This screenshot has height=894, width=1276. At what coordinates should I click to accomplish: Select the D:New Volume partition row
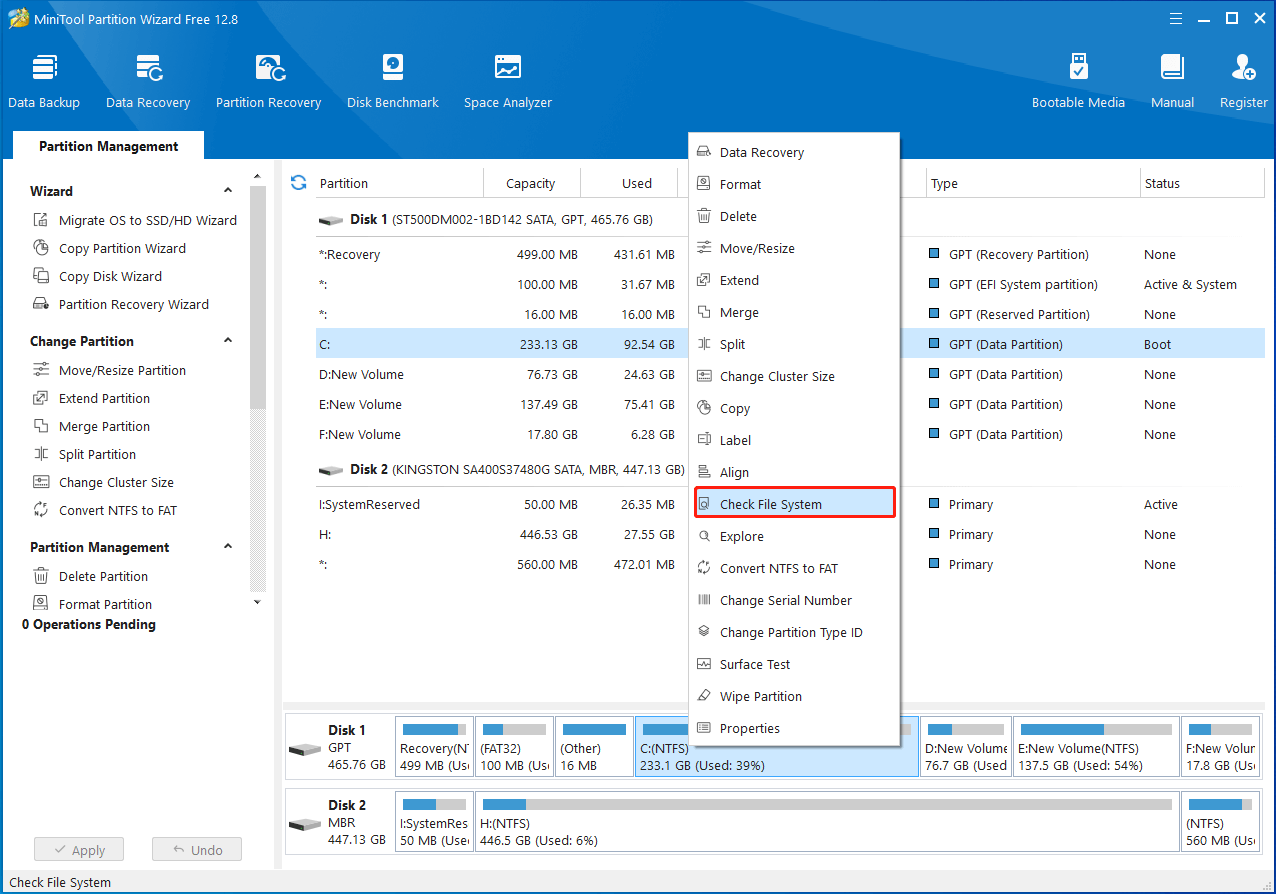coord(790,374)
